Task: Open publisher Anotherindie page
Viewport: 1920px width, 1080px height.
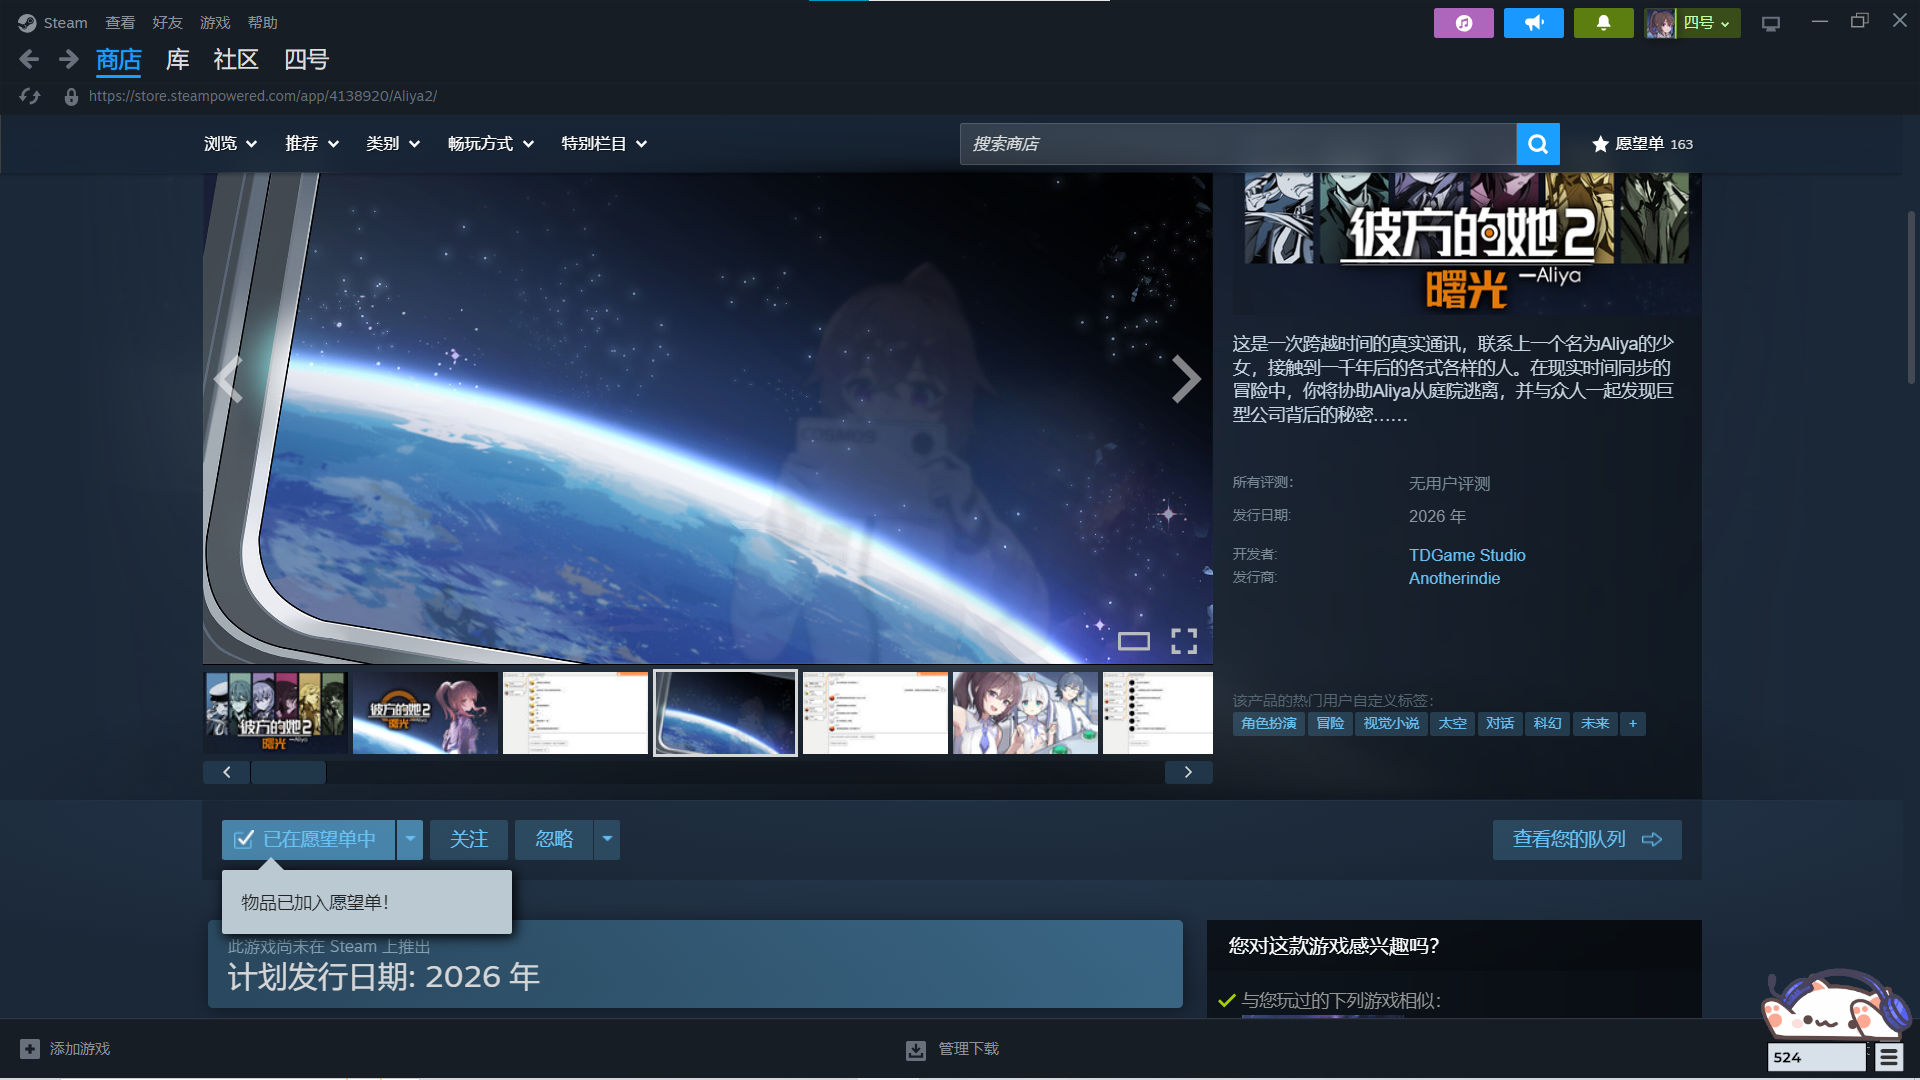Action: 1454,578
